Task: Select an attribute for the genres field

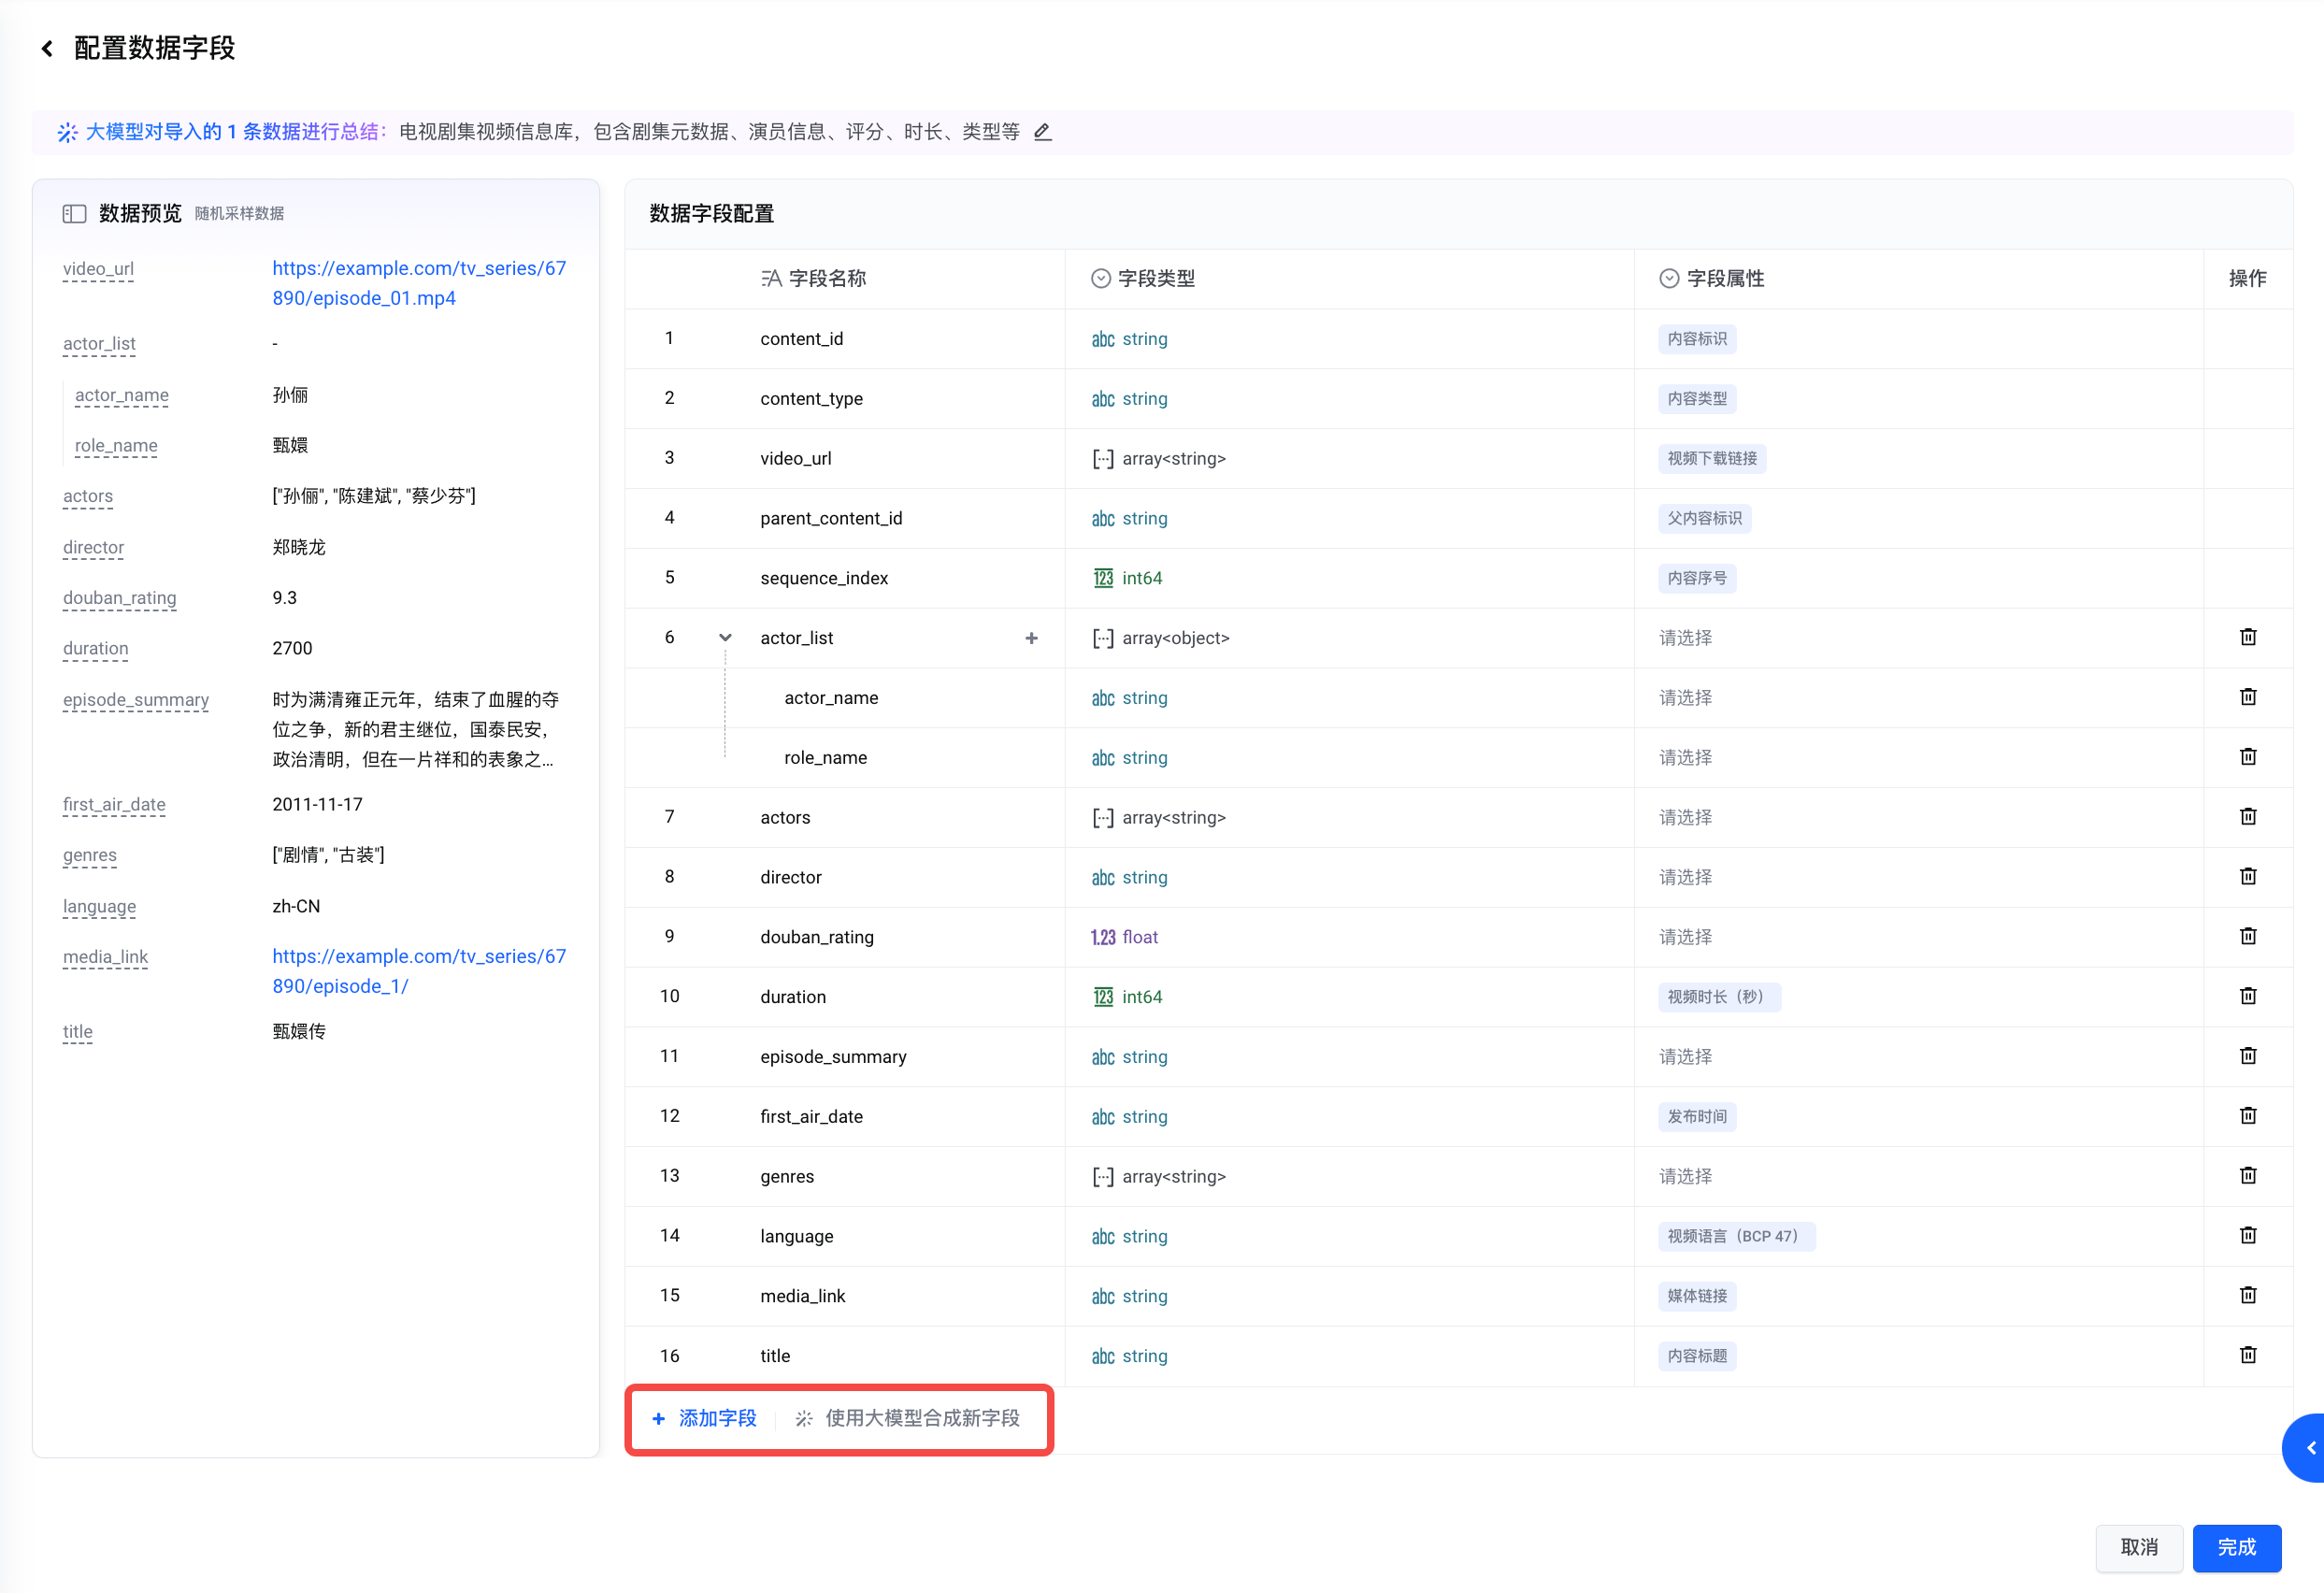Action: coord(1685,1176)
